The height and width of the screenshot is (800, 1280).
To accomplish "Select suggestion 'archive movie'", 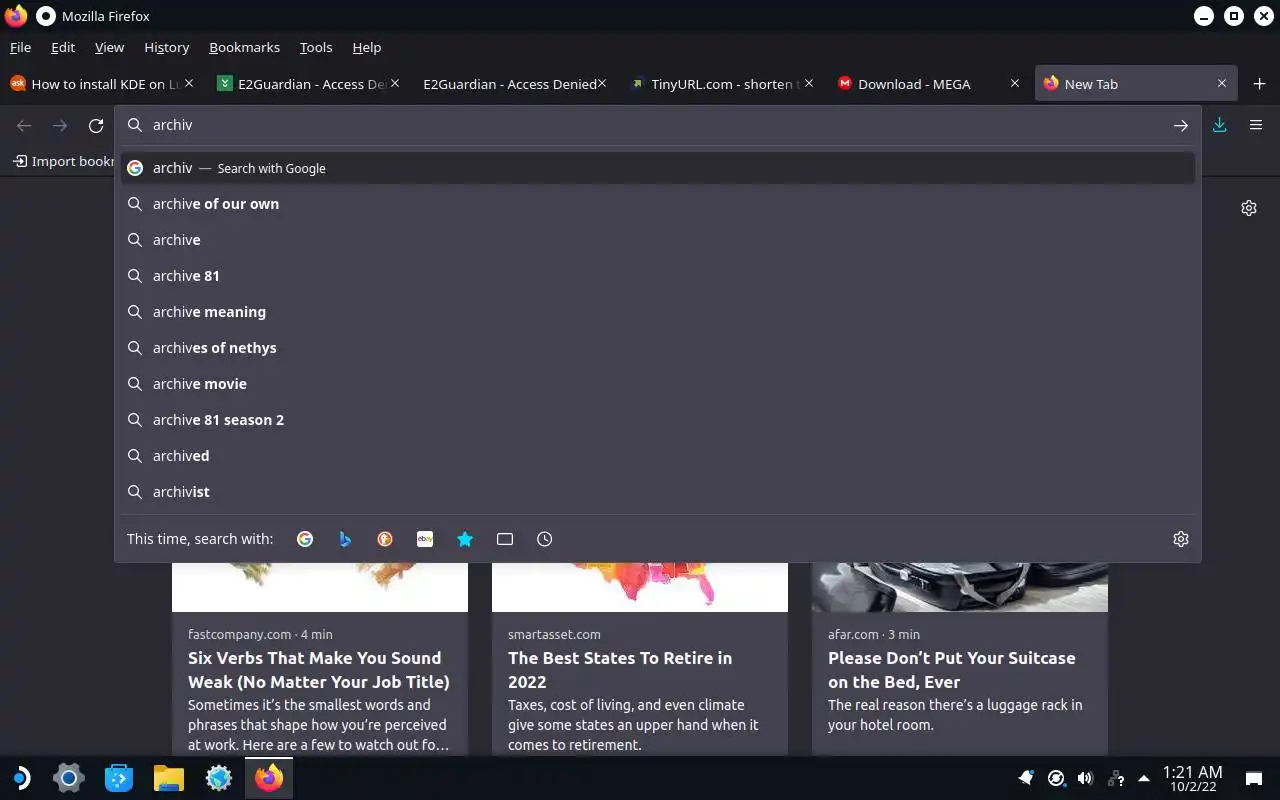I will (658, 384).
